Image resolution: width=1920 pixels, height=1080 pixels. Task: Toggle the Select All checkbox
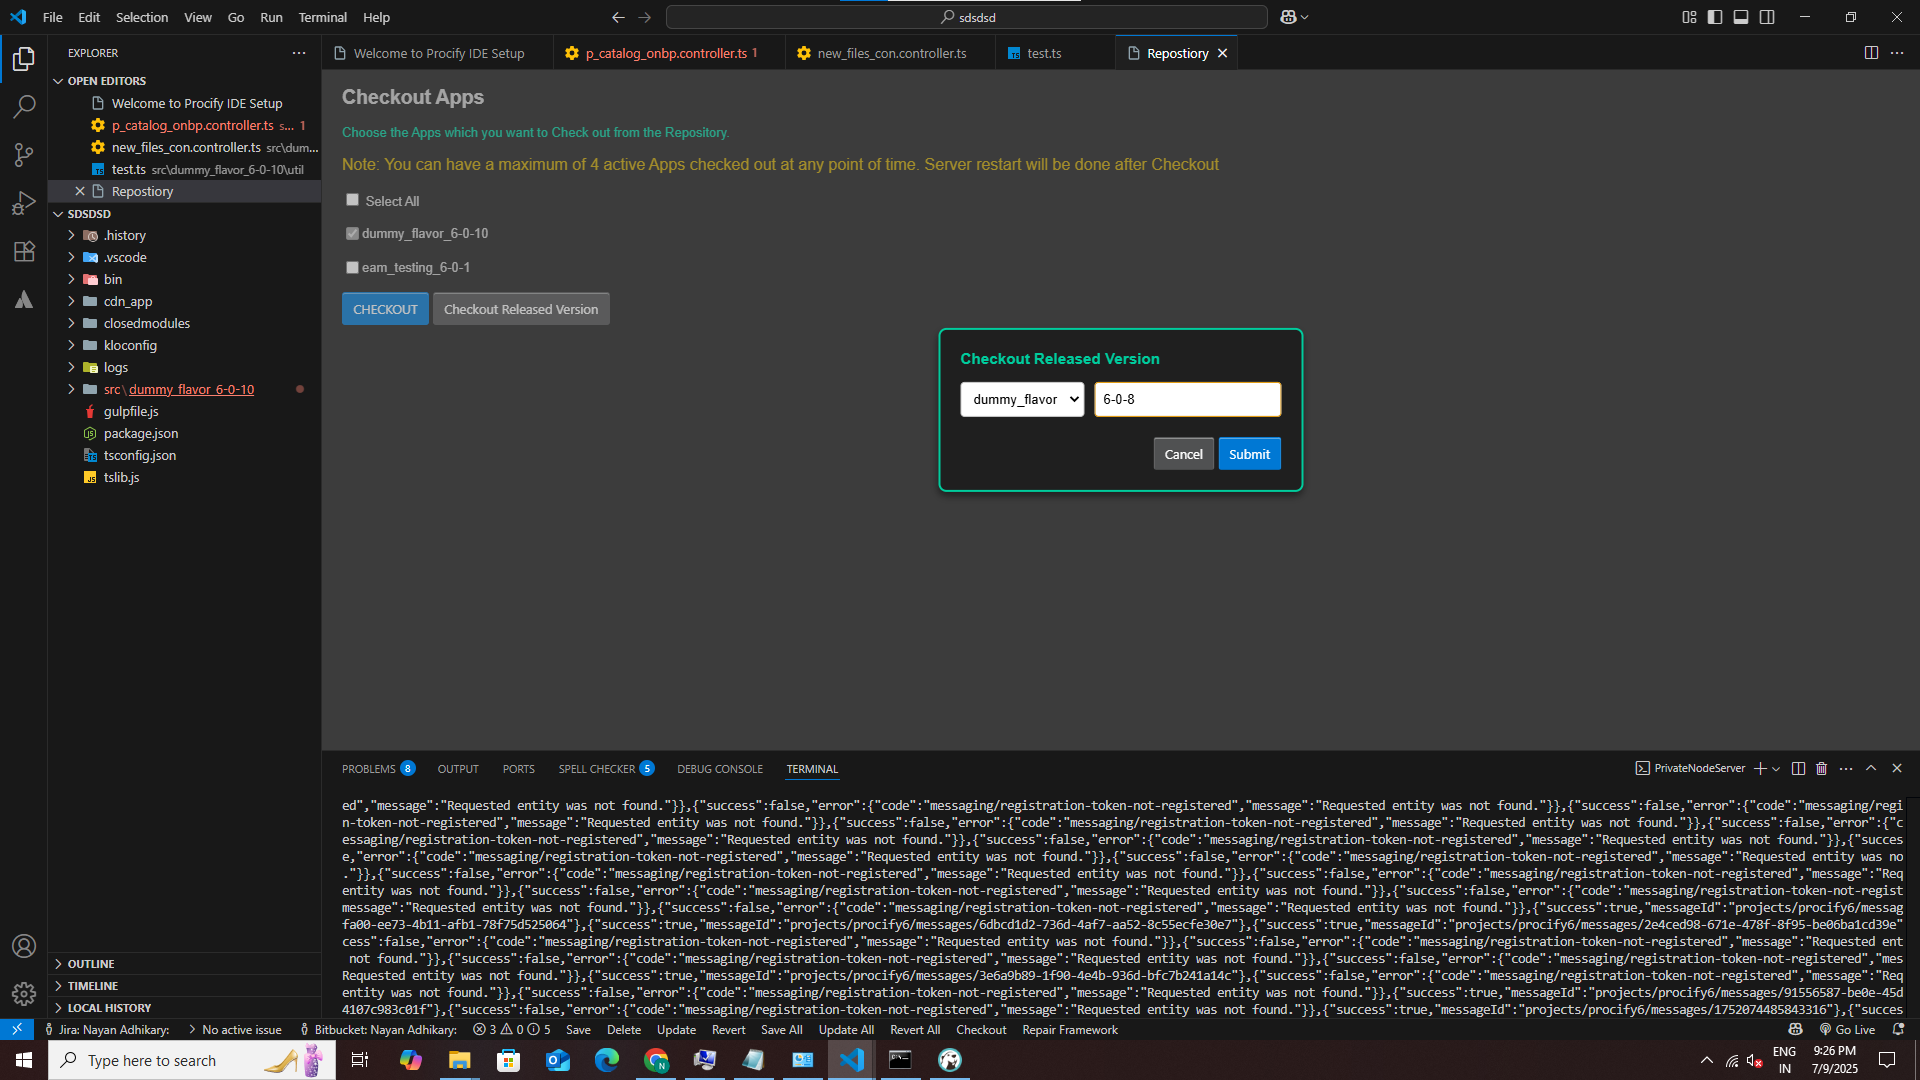tap(352, 200)
